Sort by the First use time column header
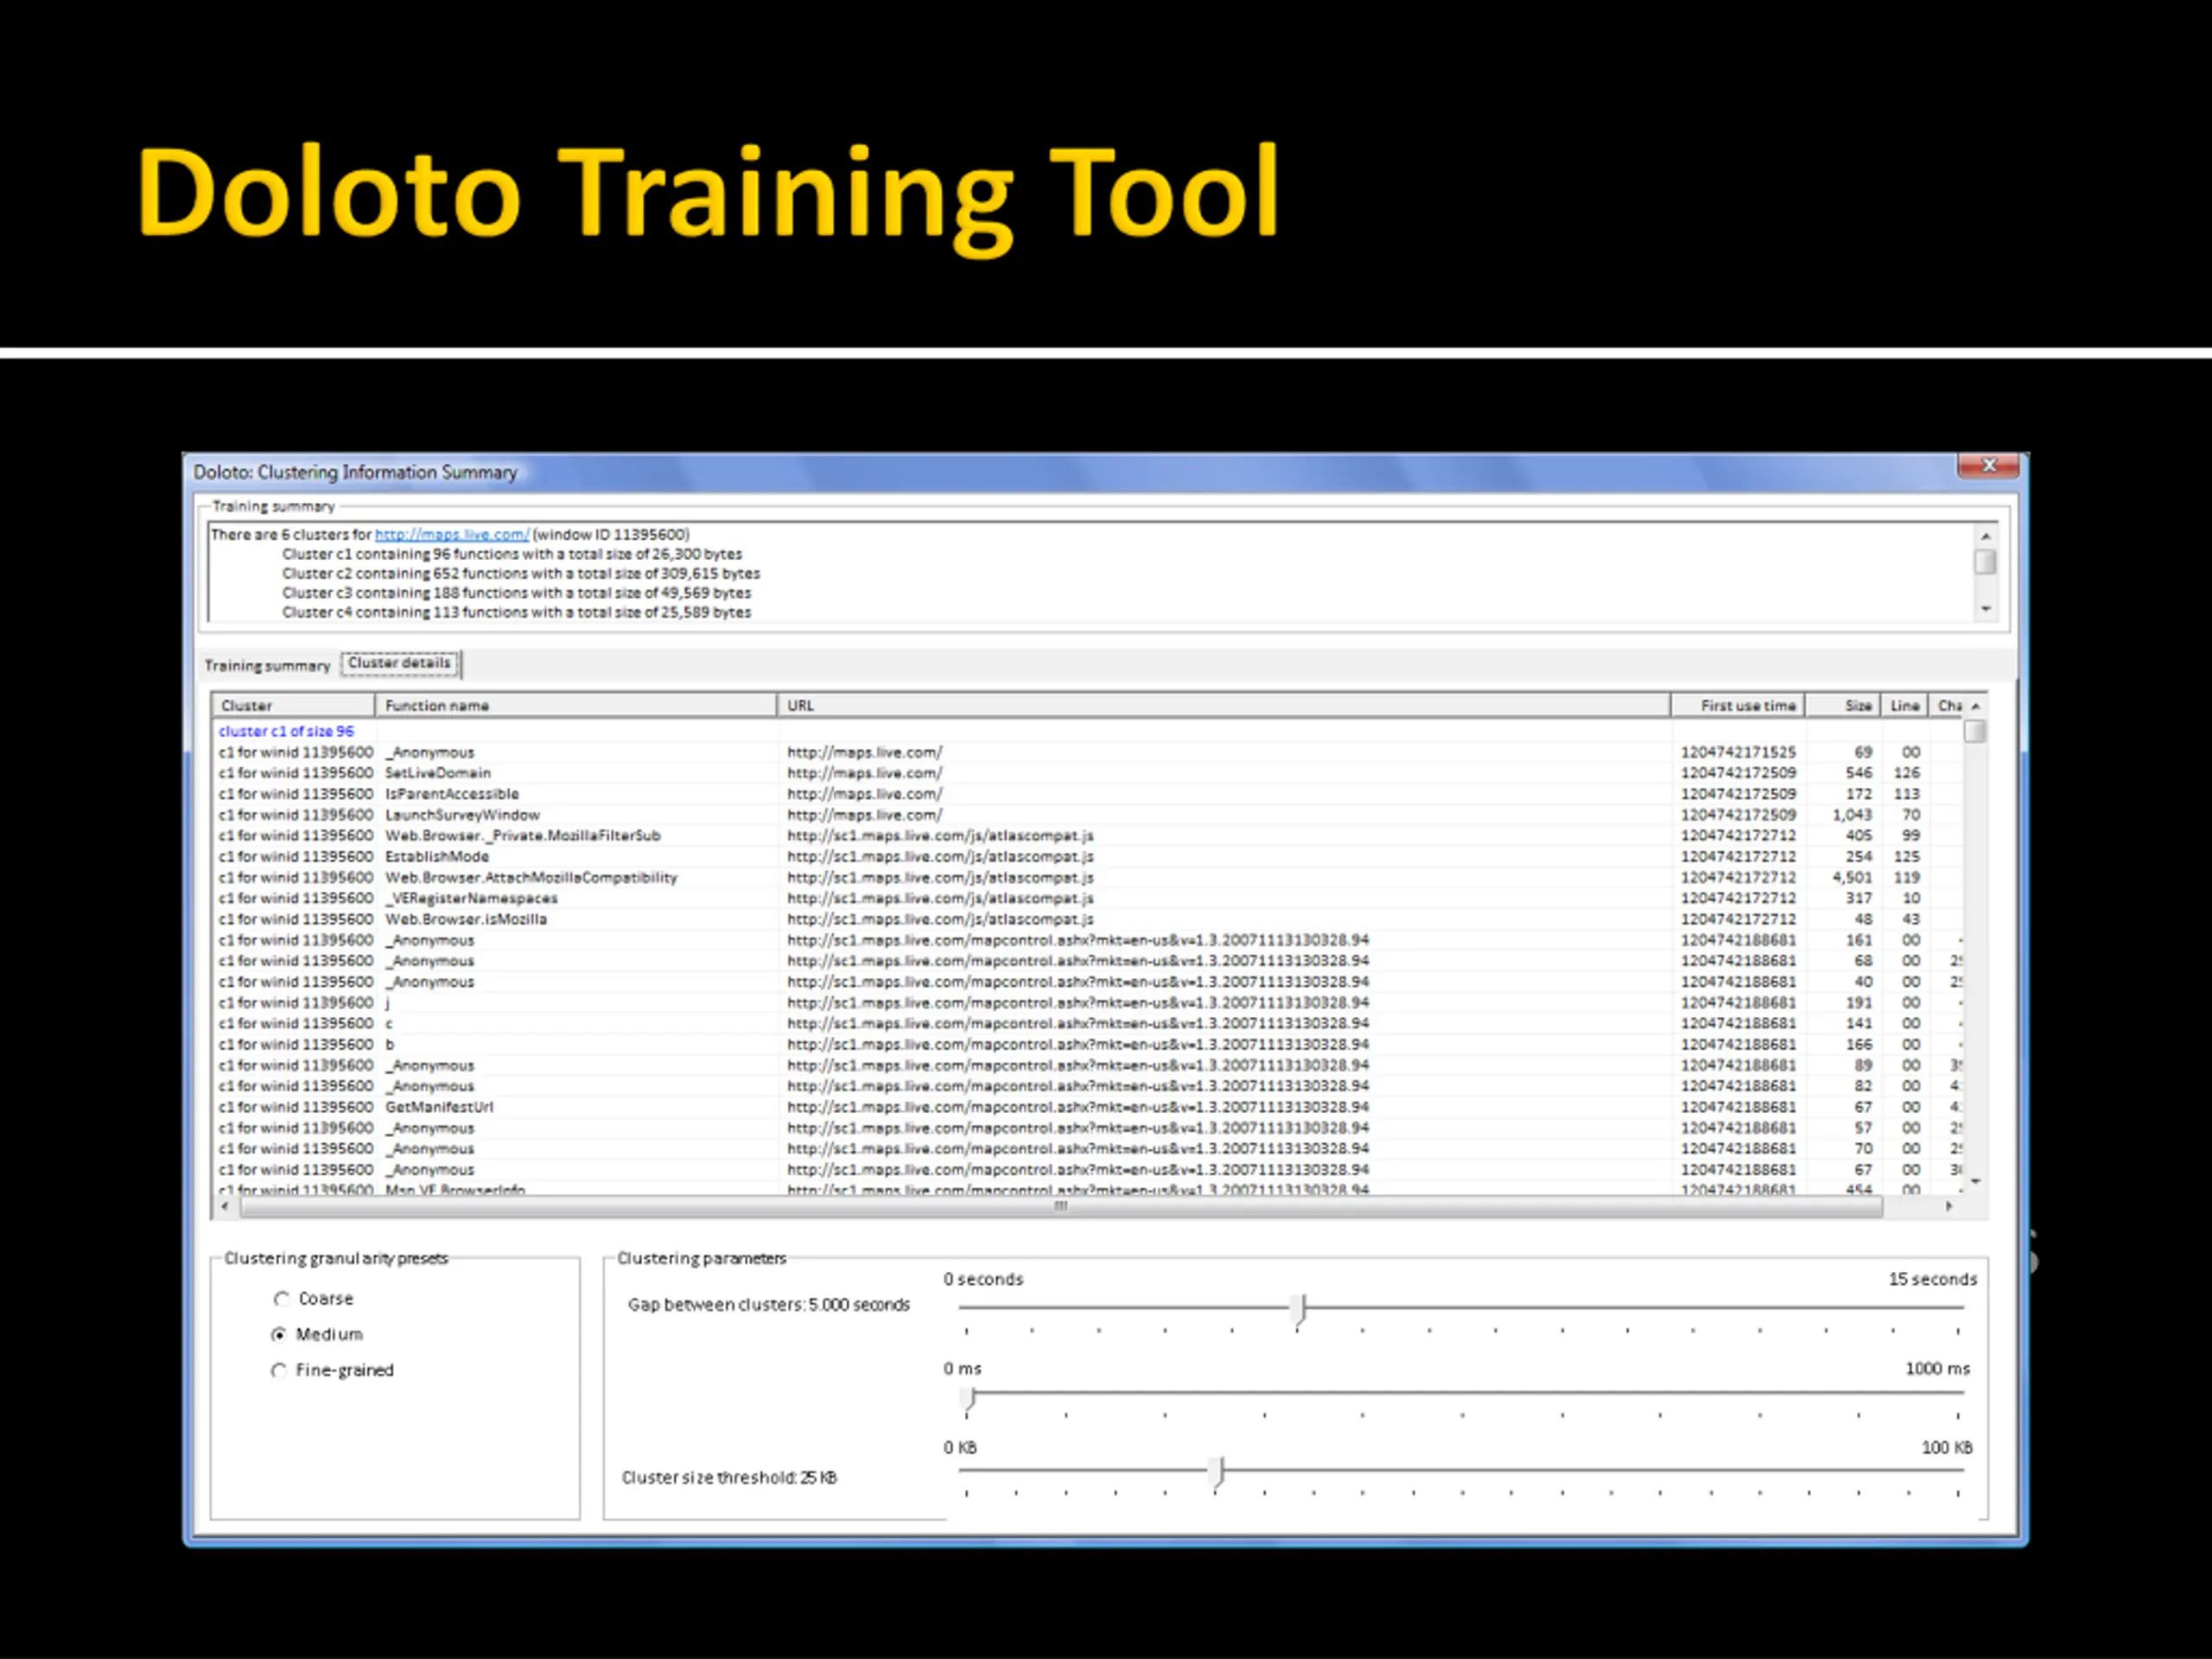This screenshot has height=1659, width=2212. click(x=1738, y=705)
